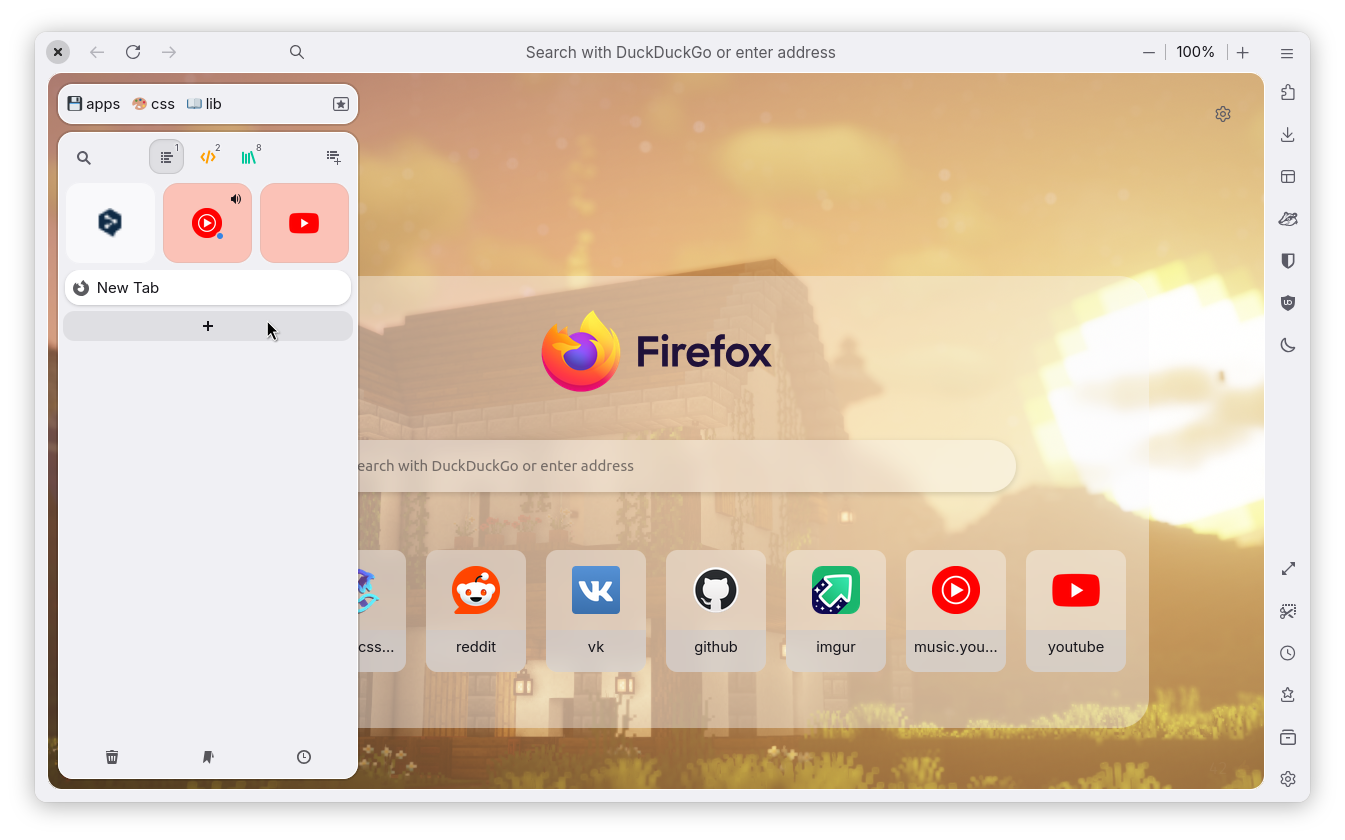Open the bookmarks flag icon in panel footer
1345x840 pixels.
click(x=208, y=757)
